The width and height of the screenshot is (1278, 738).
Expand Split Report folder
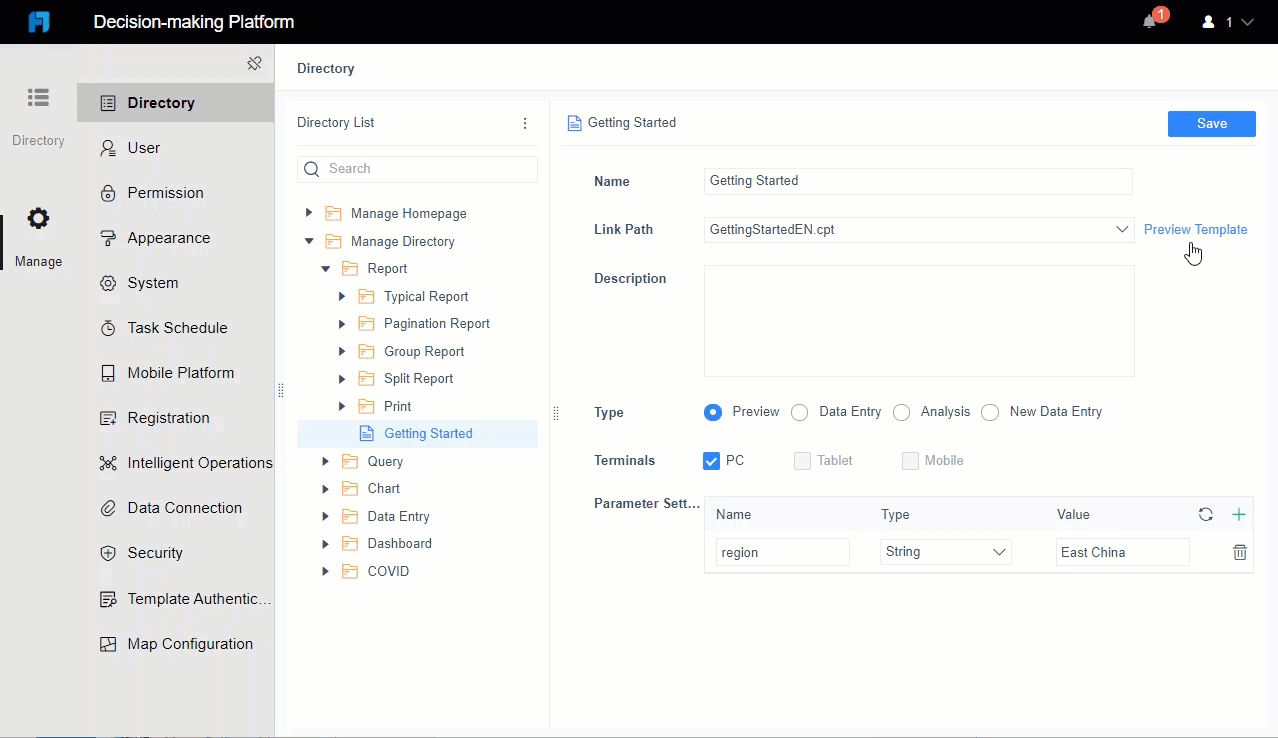pyautogui.click(x=342, y=378)
